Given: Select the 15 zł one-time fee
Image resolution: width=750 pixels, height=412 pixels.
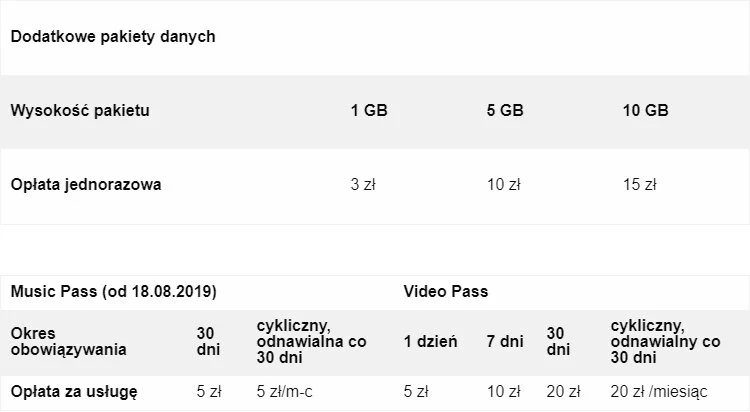Looking at the screenshot, I should click(639, 185).
